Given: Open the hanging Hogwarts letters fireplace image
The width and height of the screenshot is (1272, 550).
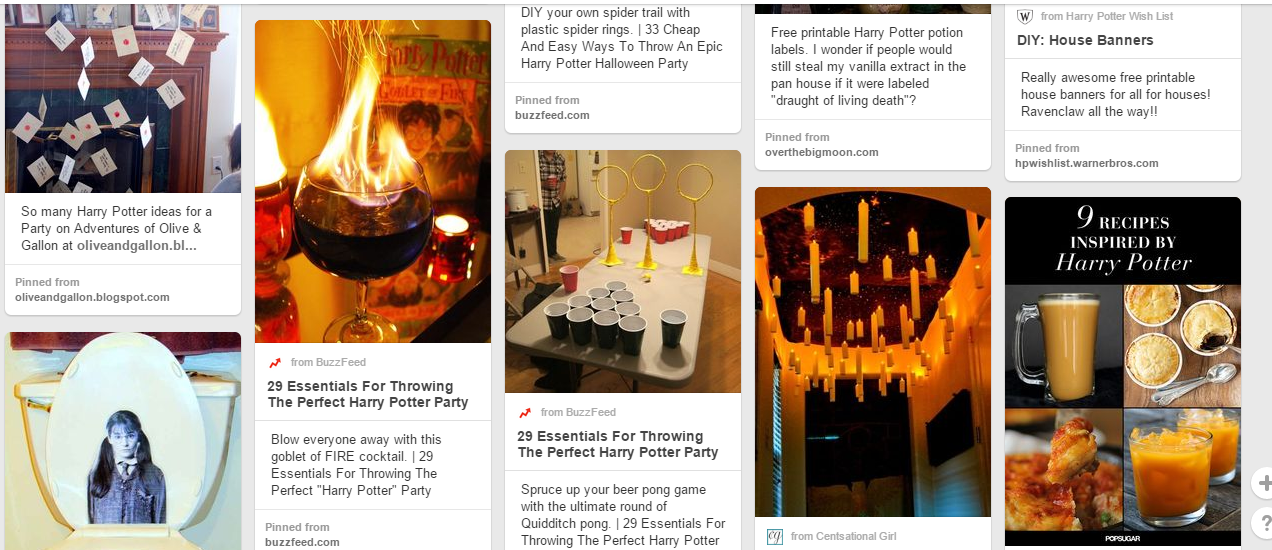Looking at the screenshot, I should (x=123, y=98).
